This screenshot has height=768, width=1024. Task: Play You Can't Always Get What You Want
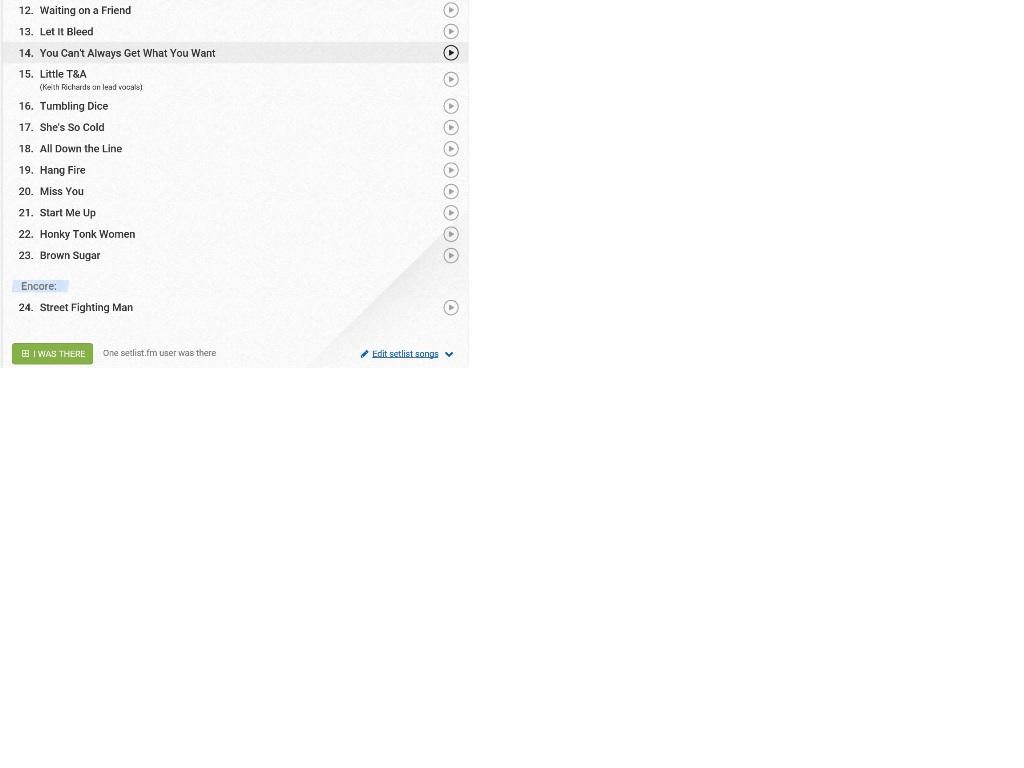(x=451, y=53)
